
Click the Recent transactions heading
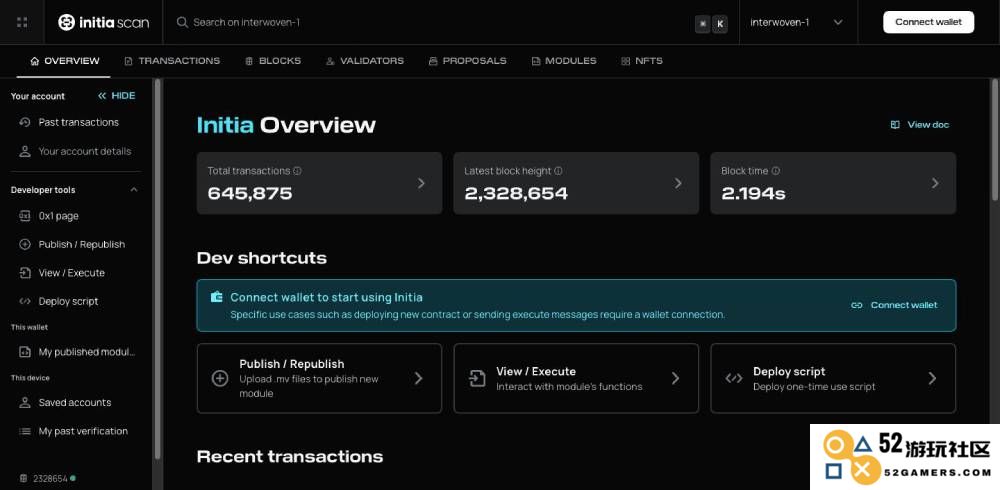coord(290,457)
